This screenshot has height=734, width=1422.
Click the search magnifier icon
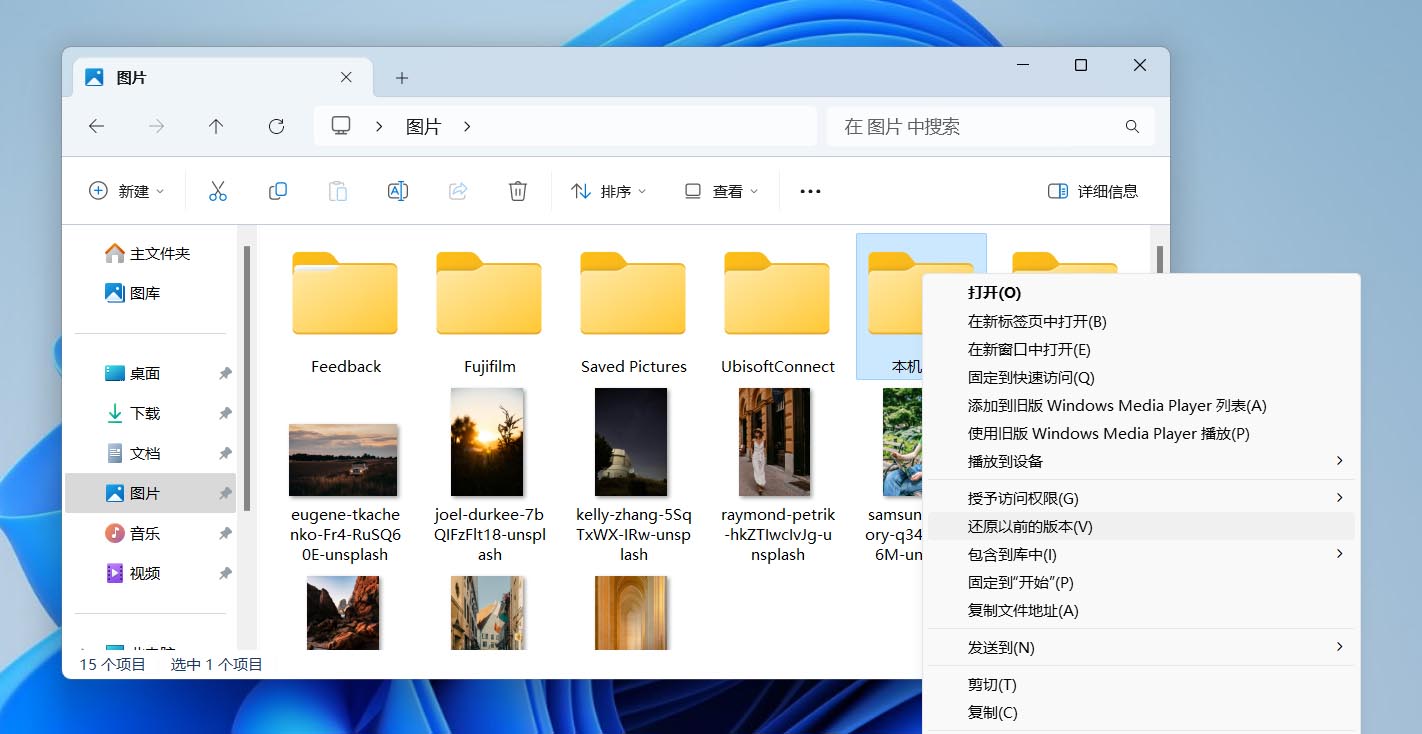coord(1132,127)
